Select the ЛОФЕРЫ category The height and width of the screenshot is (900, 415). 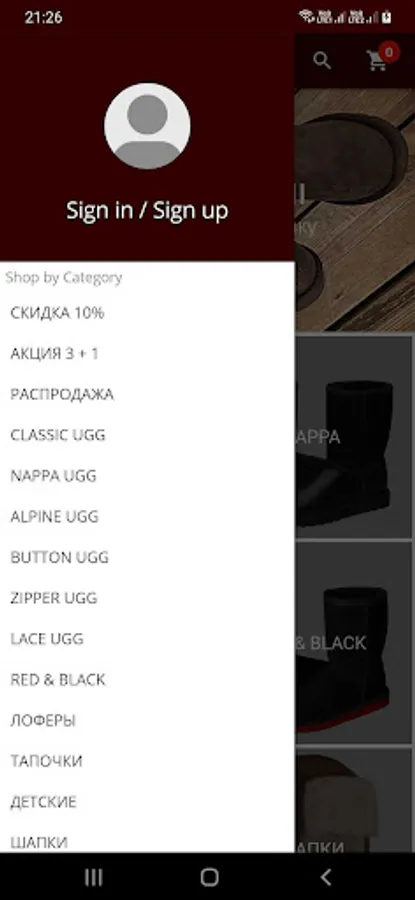[148, 721]
